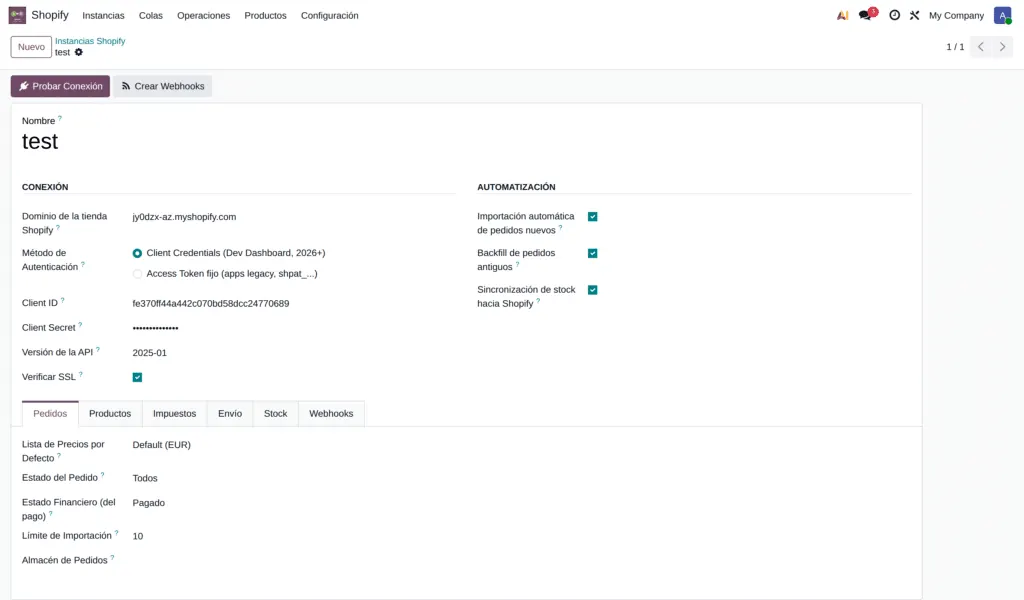
Task: Open the Shopify app home icon
Action: click(x=17, y=15)
